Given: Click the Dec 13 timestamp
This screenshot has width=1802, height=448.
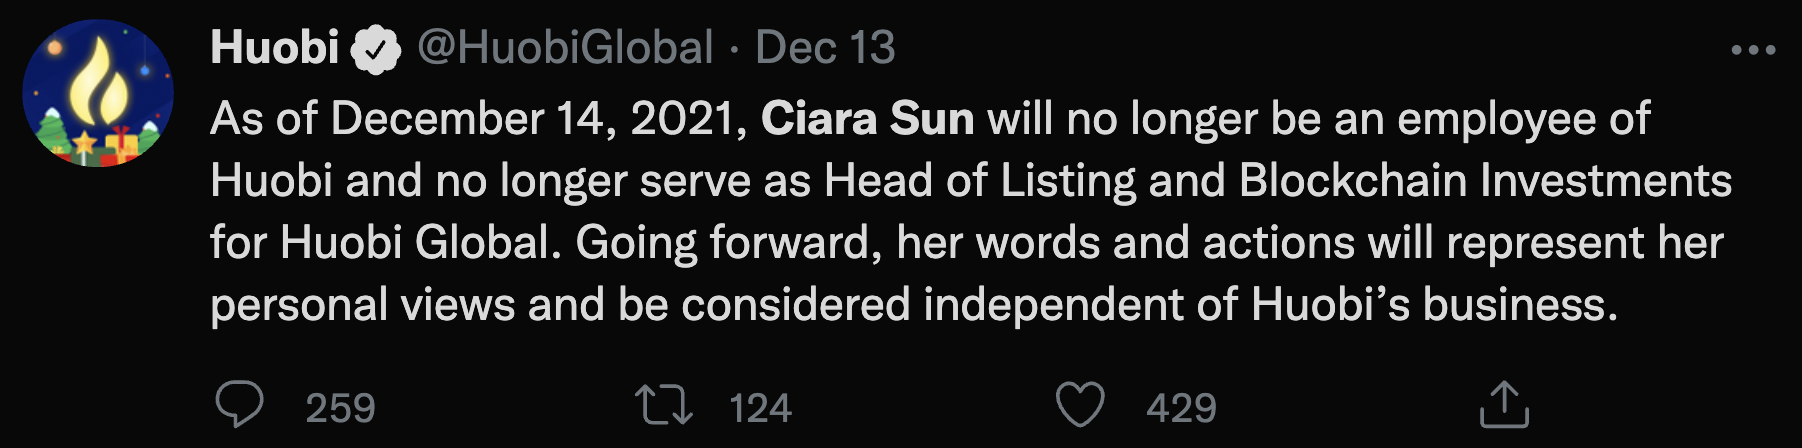Looking at the screenshot, I should (825, 48).
